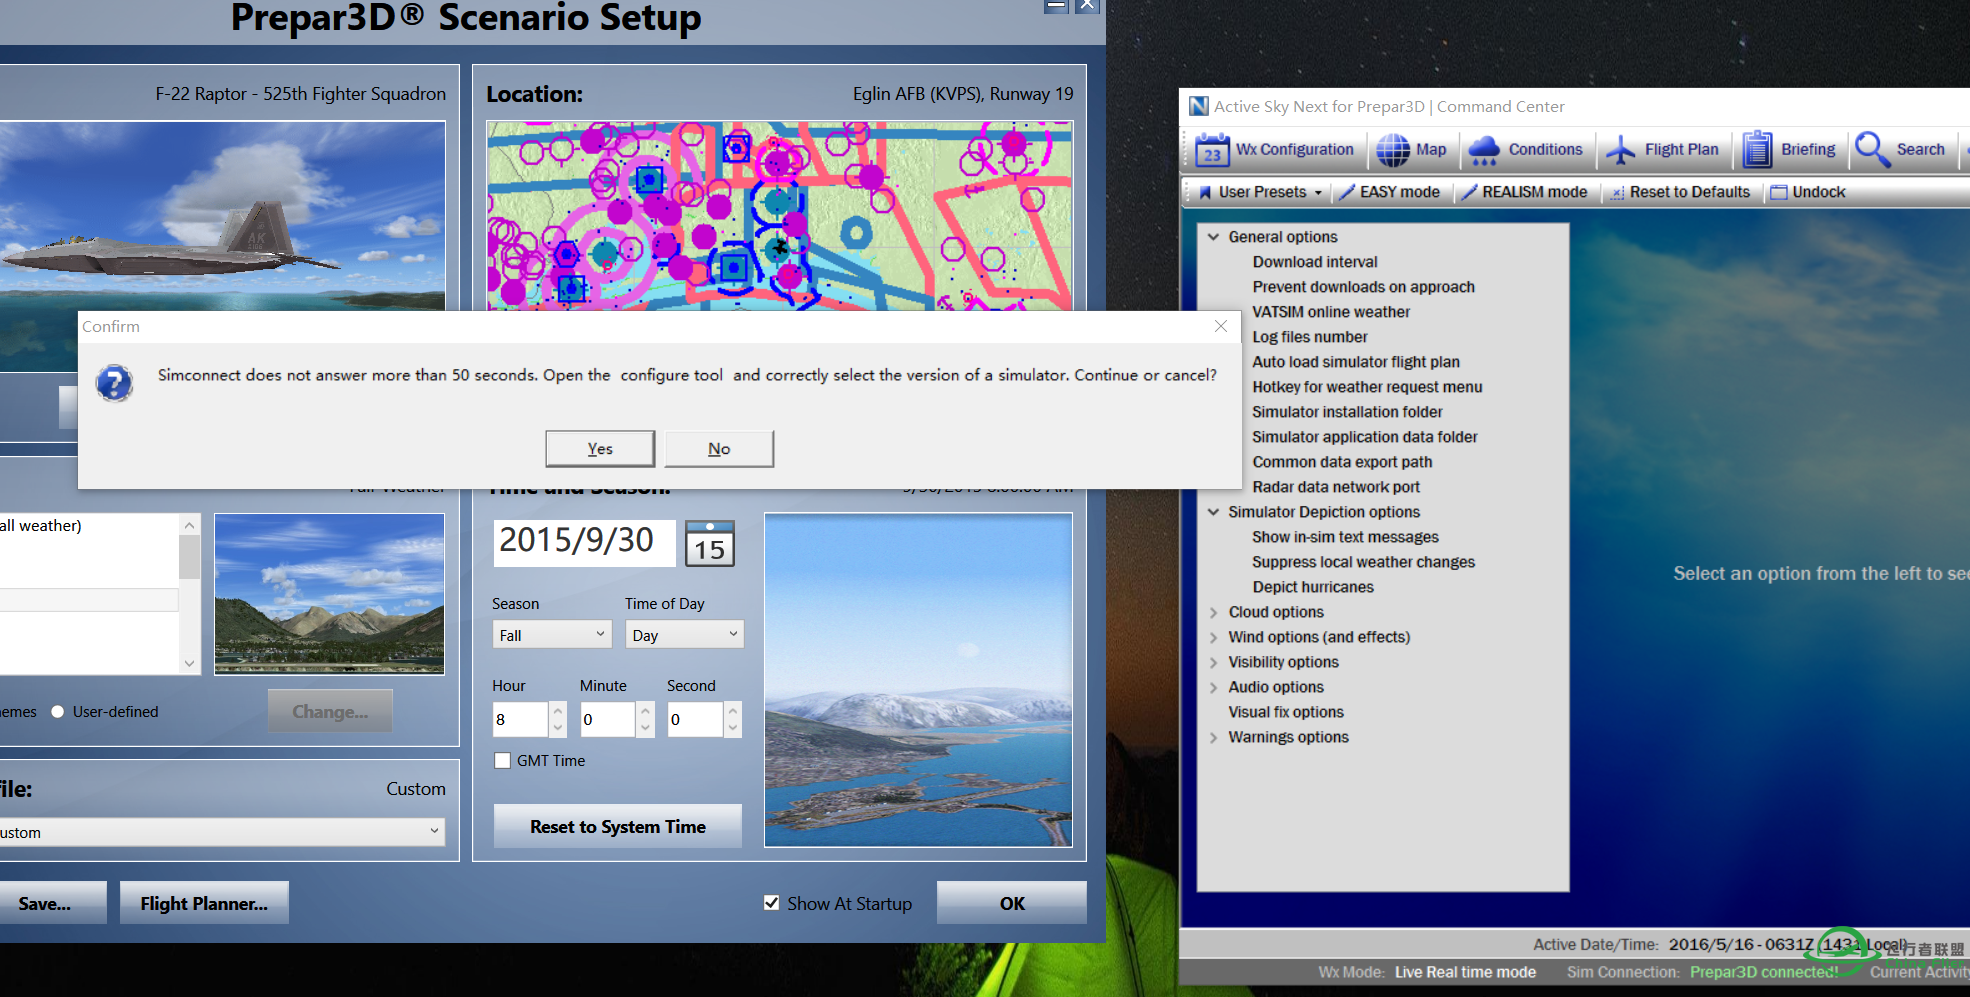Select Depict hurricanes option
The height and width of the screenshot is (997, 1970).
tap(1313, 587)
